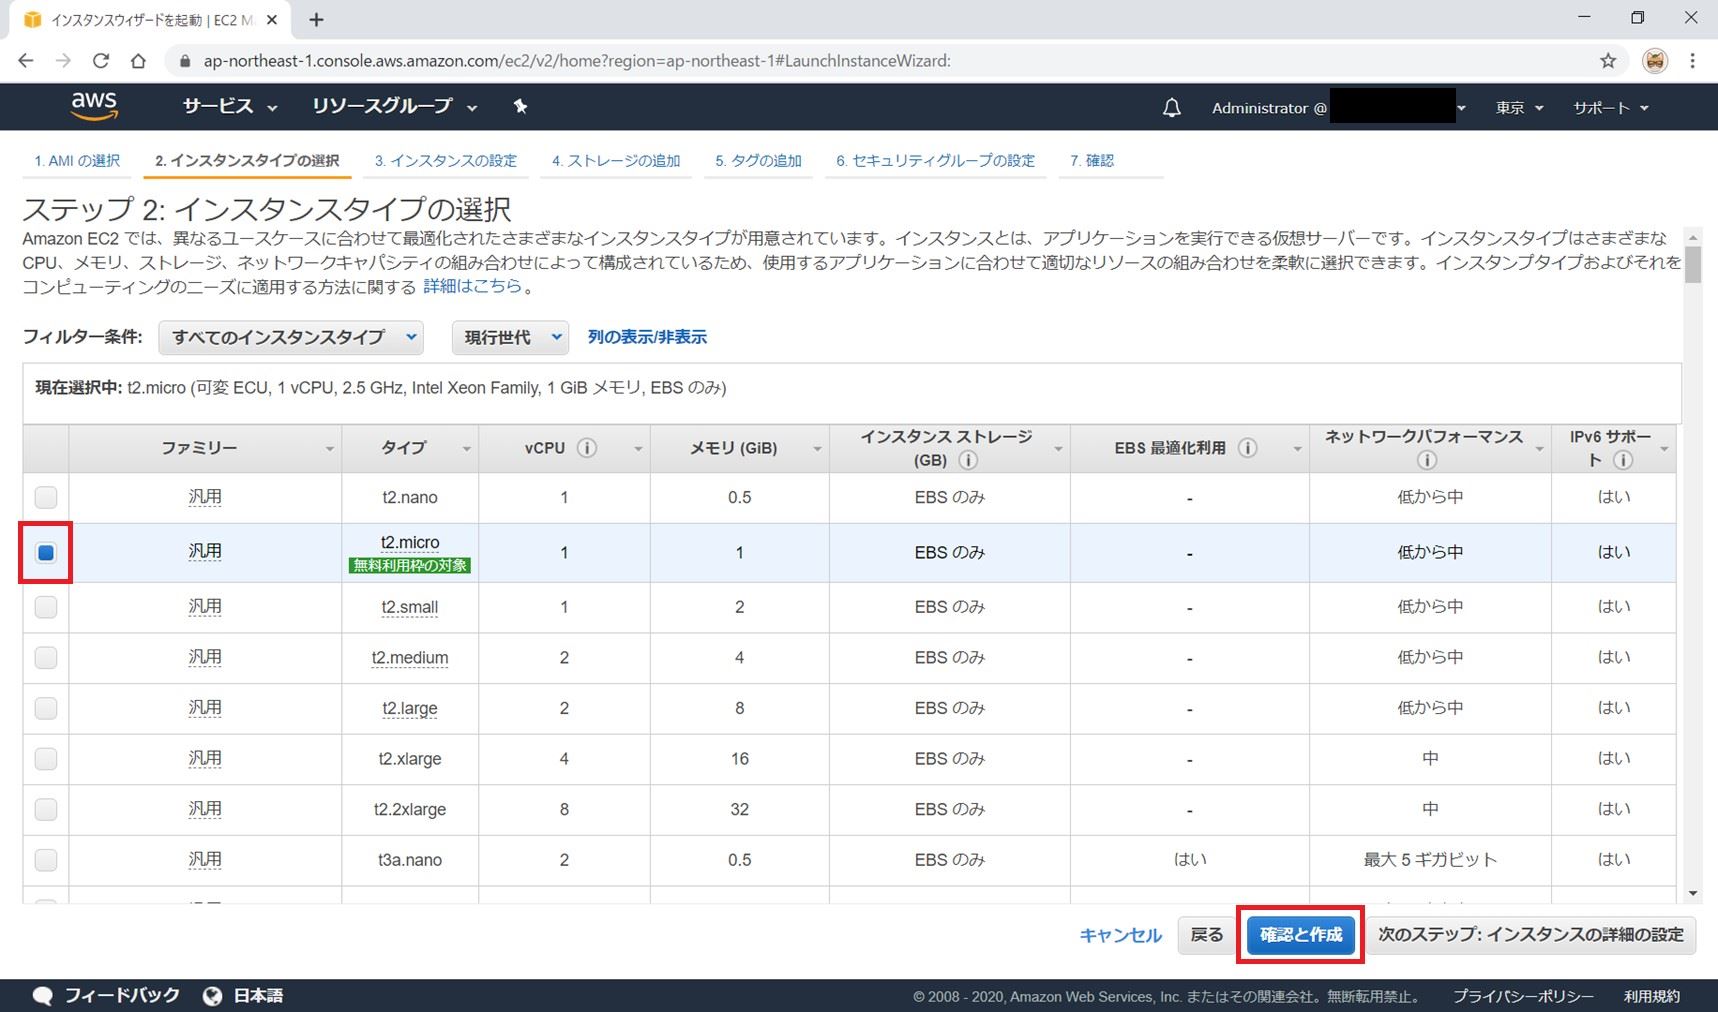Open the Chrome profile avatar
Screen dimensions: 1718x1012
tap(1655, 61)
